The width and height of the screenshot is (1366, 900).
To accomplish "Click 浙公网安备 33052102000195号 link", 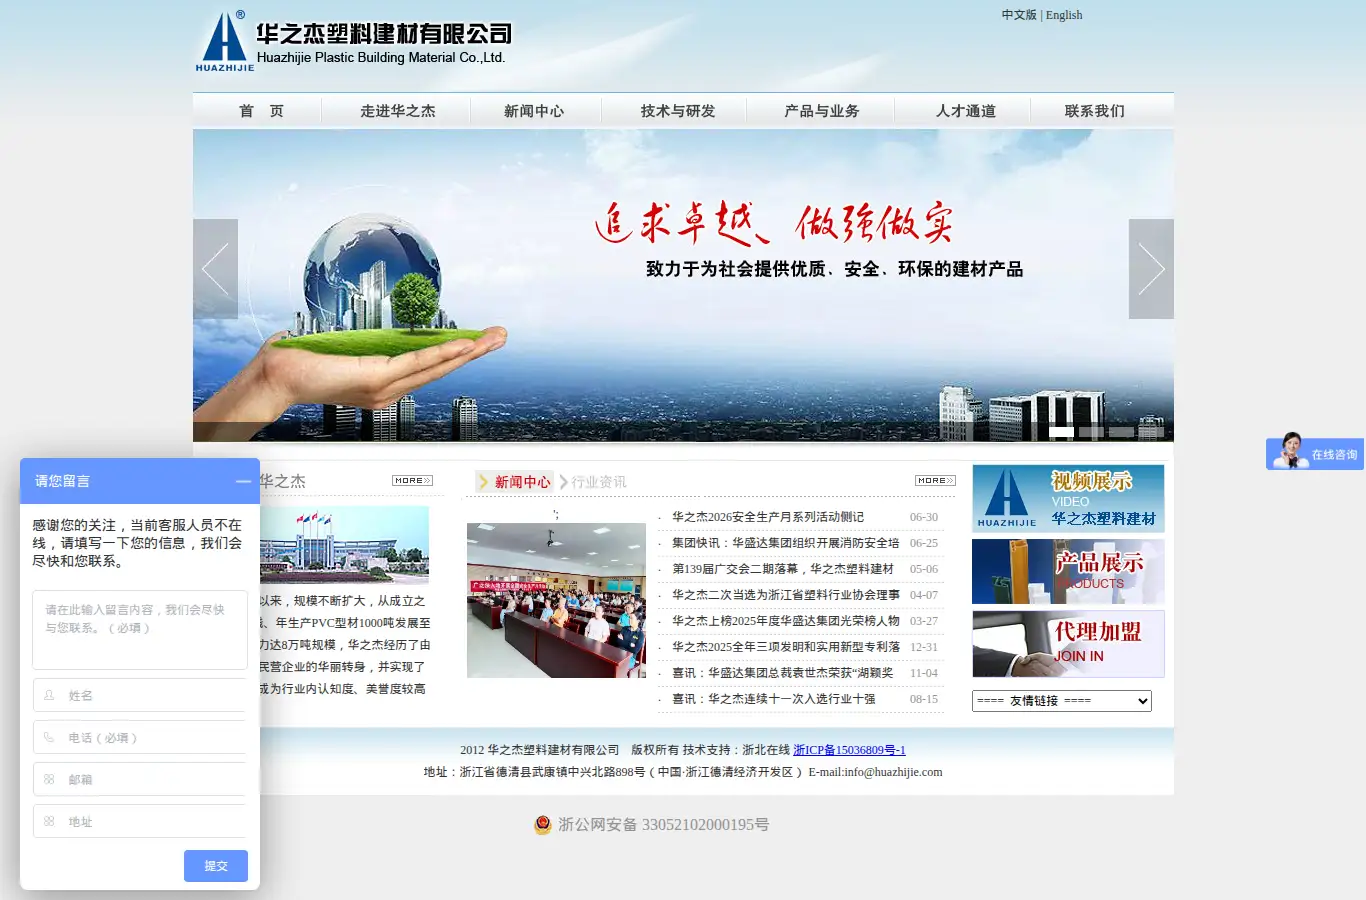I will tap(663, 825).
